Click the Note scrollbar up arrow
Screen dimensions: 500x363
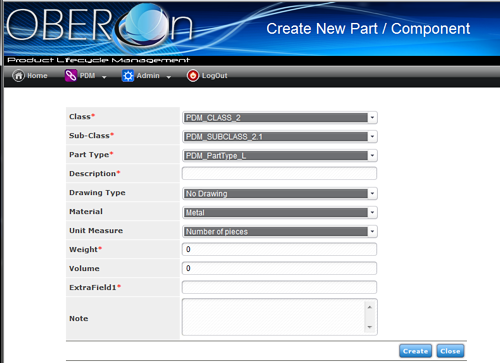(x=370, y=307)
